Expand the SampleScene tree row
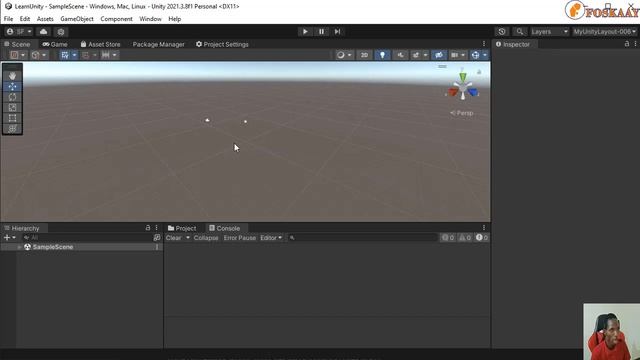This screenshot has width=640, height=360. coord(19,247)
